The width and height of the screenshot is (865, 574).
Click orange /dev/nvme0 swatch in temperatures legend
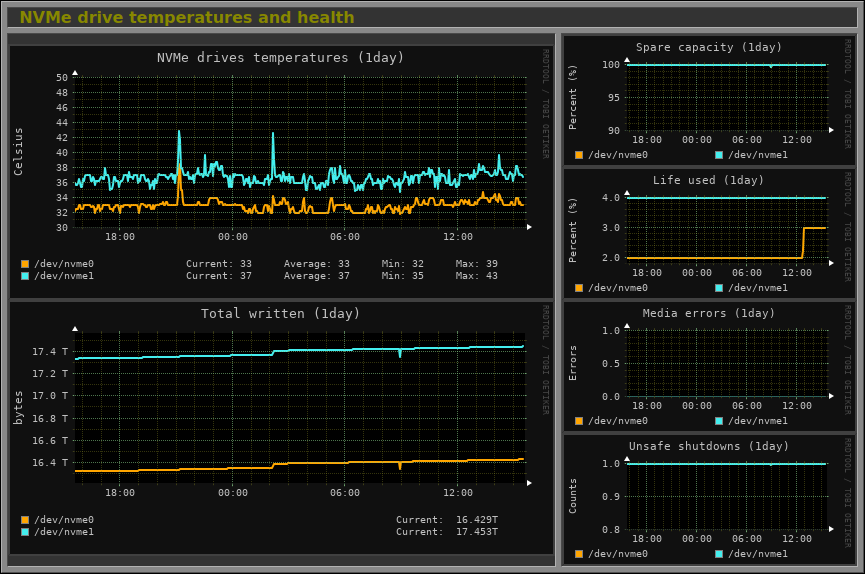(25, 264)
